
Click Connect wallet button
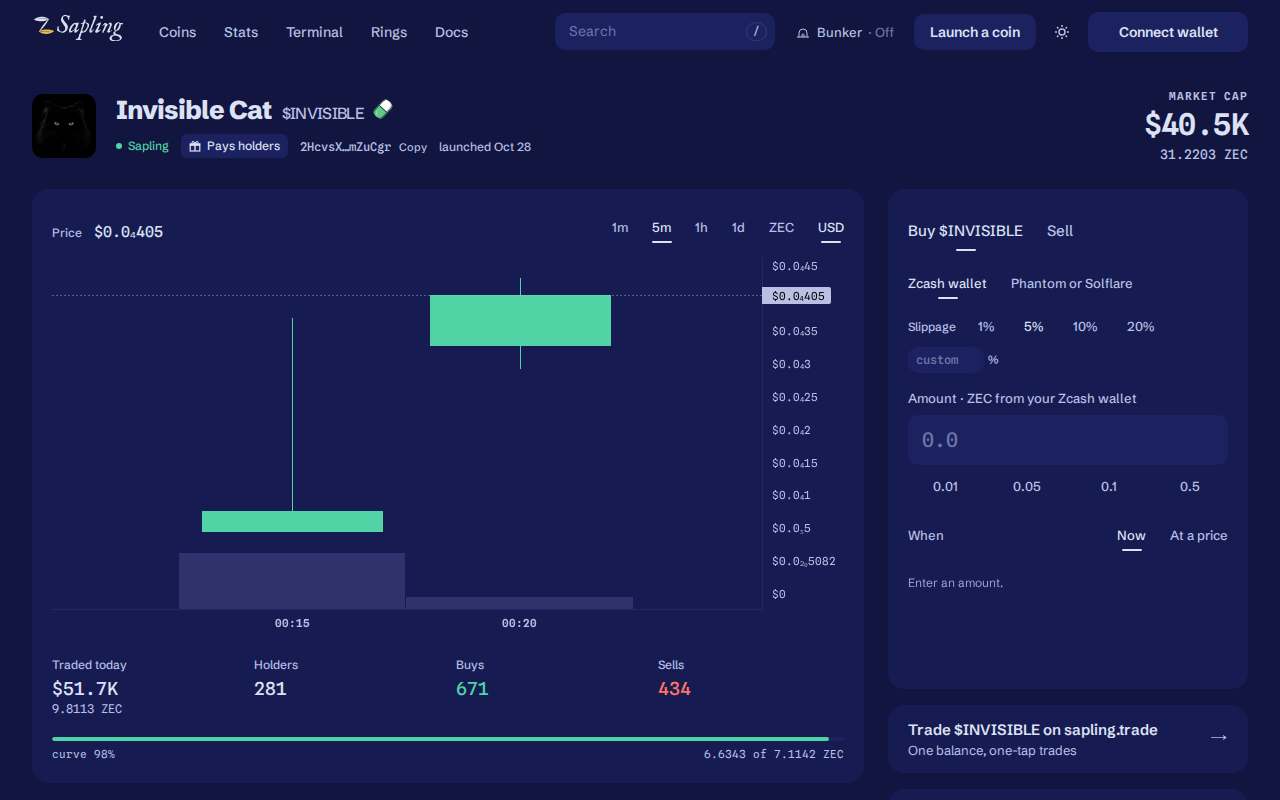(x=1168, y=32)
